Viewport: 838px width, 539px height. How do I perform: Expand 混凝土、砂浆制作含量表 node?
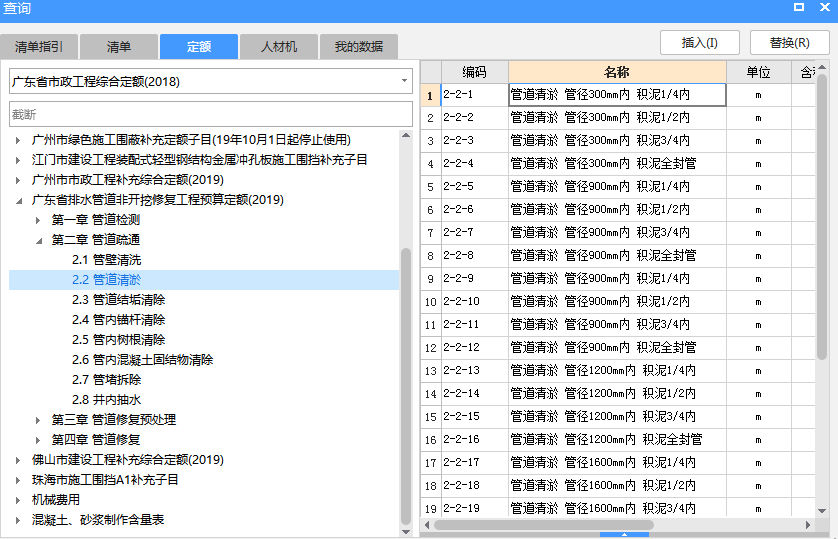(18, 520)
